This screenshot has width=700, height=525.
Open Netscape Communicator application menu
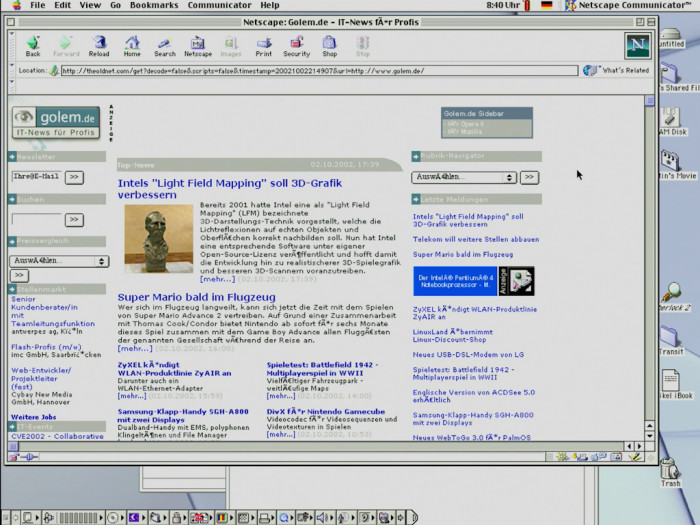(x=628, y=5)
